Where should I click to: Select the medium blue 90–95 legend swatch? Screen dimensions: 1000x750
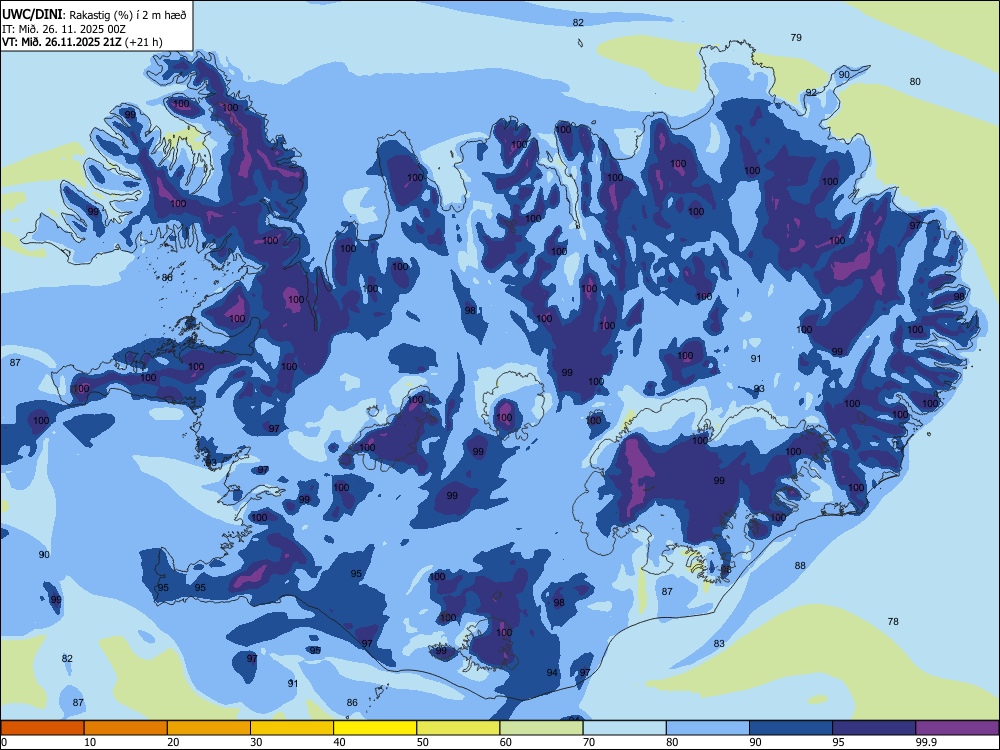791,728
